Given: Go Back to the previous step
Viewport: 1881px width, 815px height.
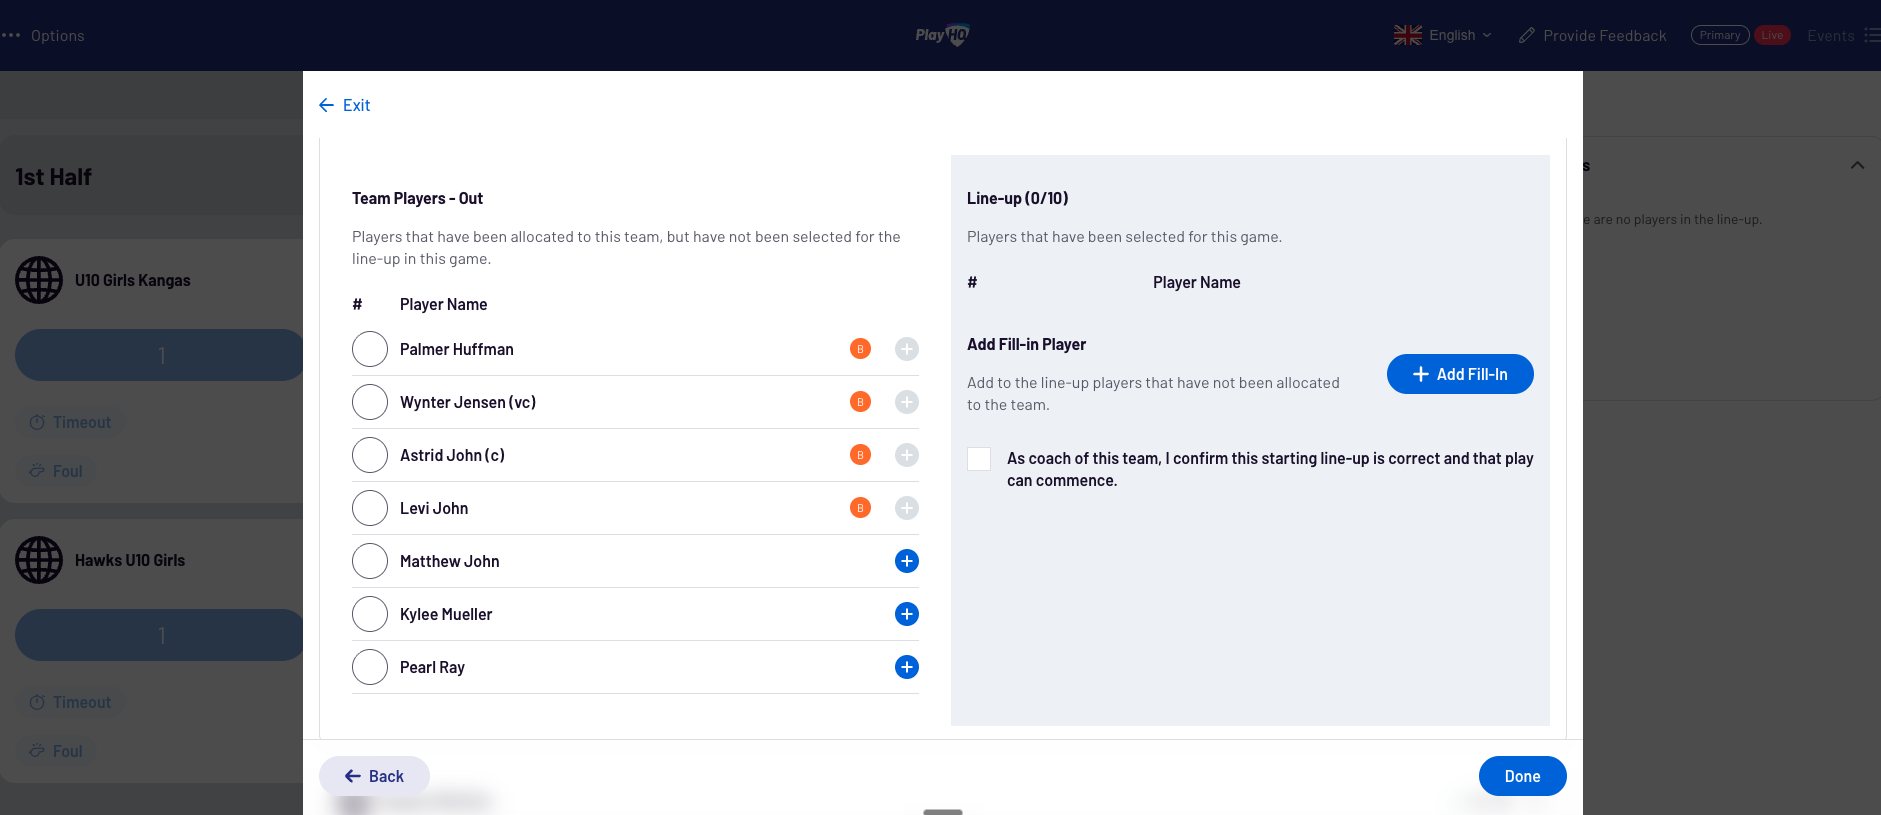Looking at the screenshot, I should click(x=374, y=776).
